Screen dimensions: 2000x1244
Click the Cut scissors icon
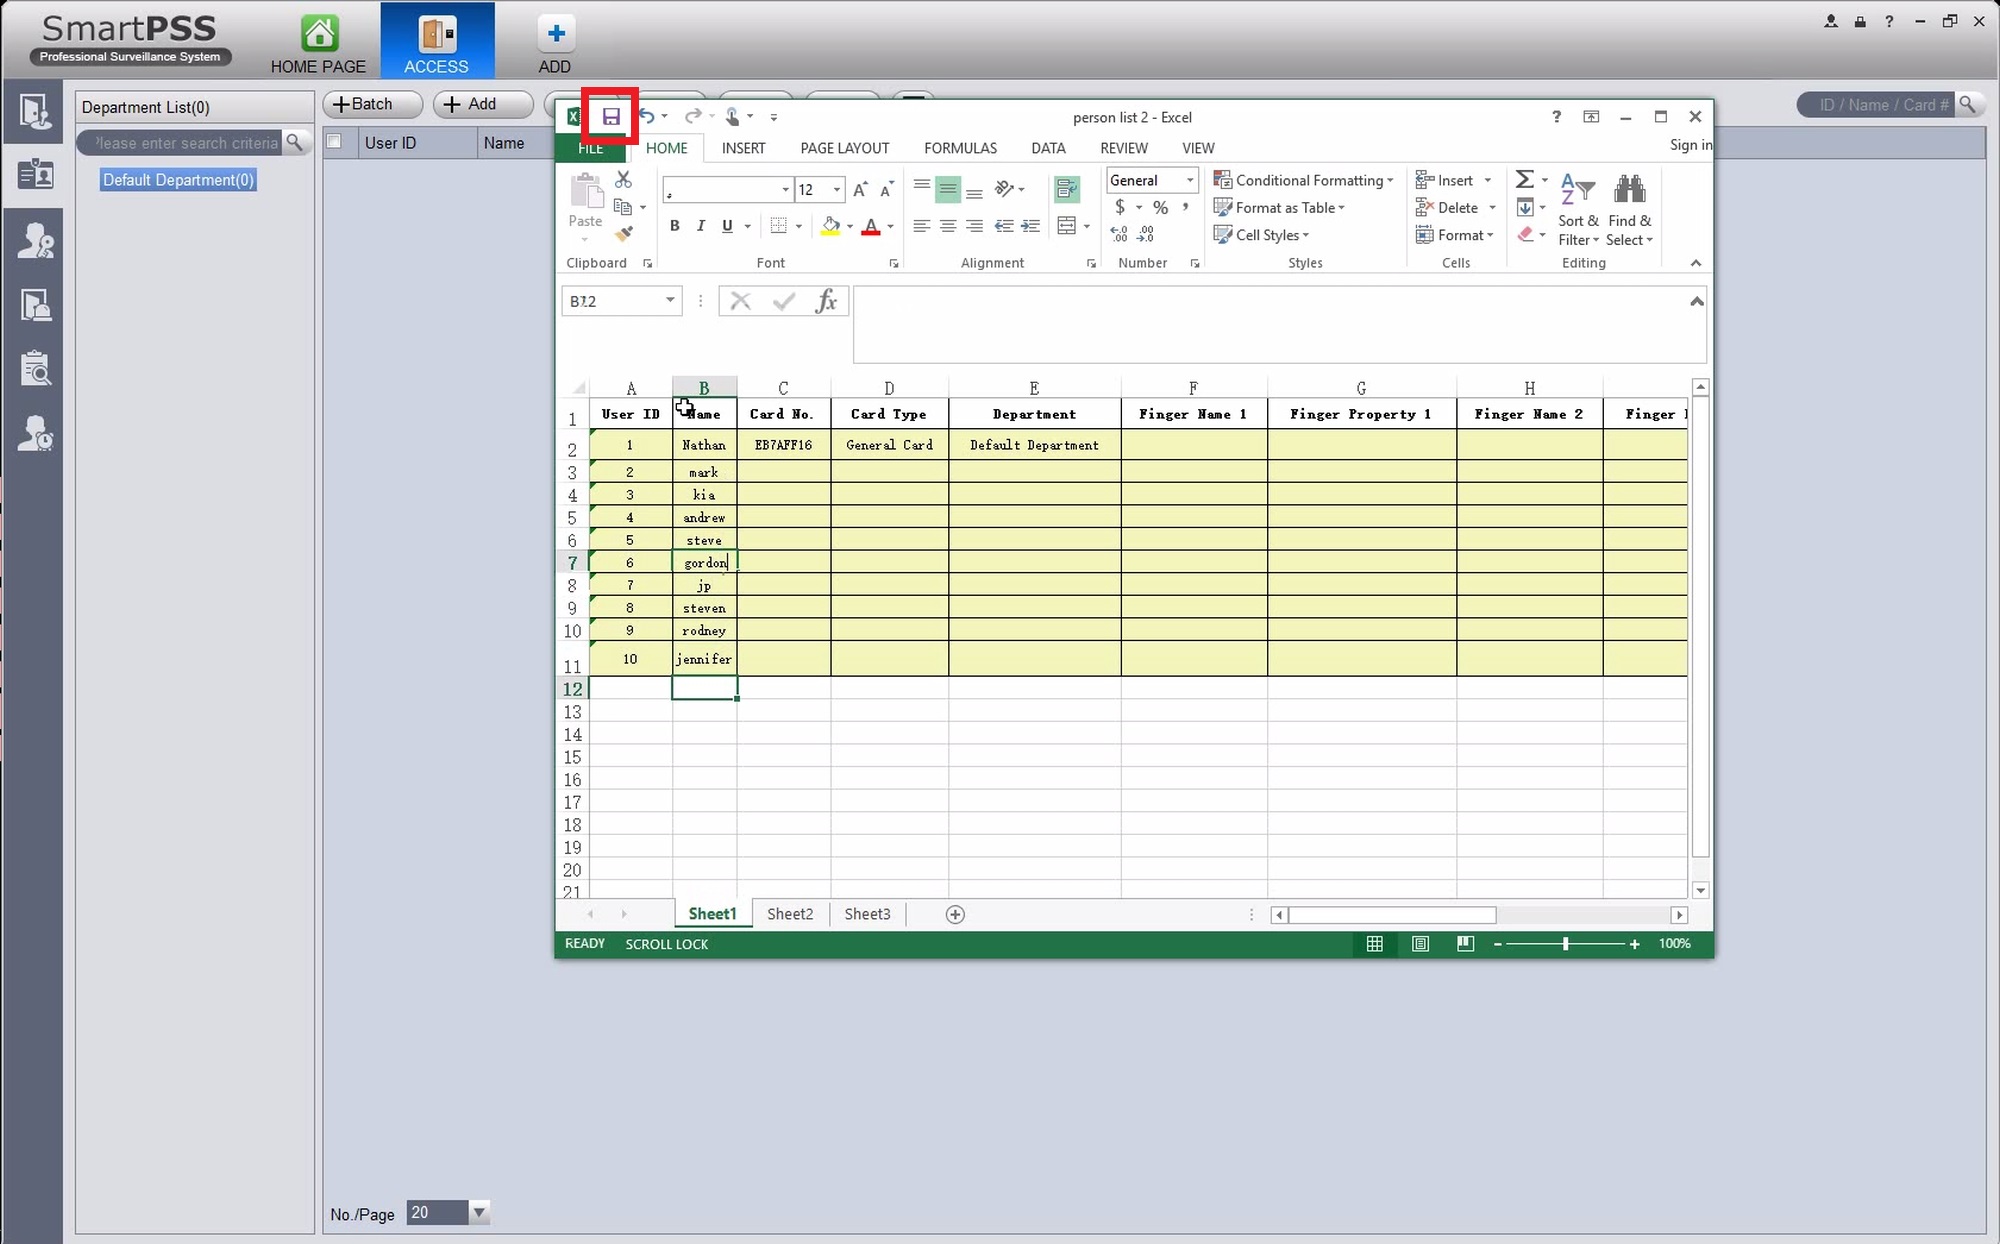(623, 180)
